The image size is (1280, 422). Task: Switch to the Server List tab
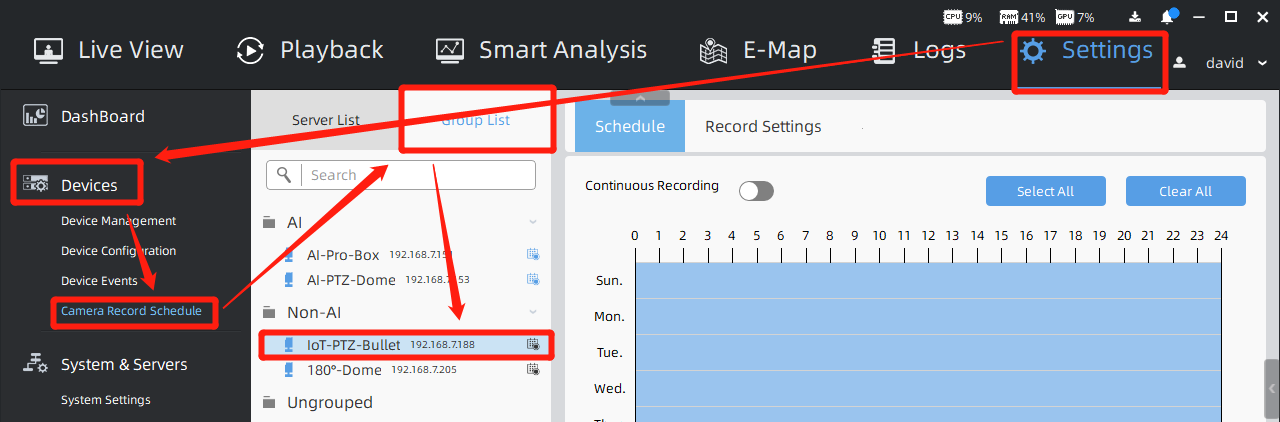[x=326, y=120]
